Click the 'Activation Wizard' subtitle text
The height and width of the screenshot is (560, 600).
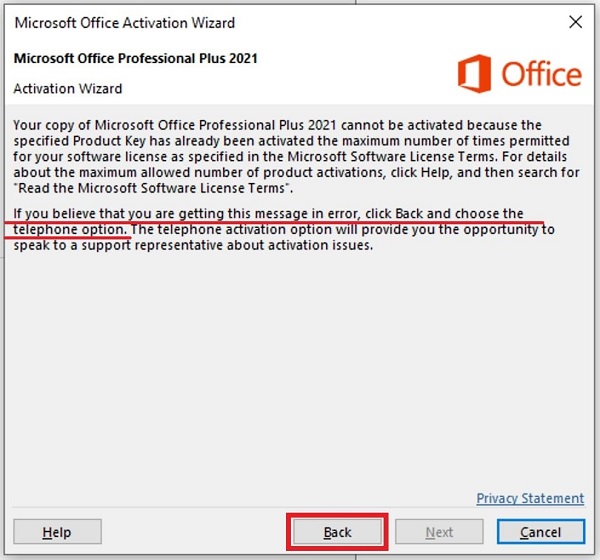click(x=68, y=88)
